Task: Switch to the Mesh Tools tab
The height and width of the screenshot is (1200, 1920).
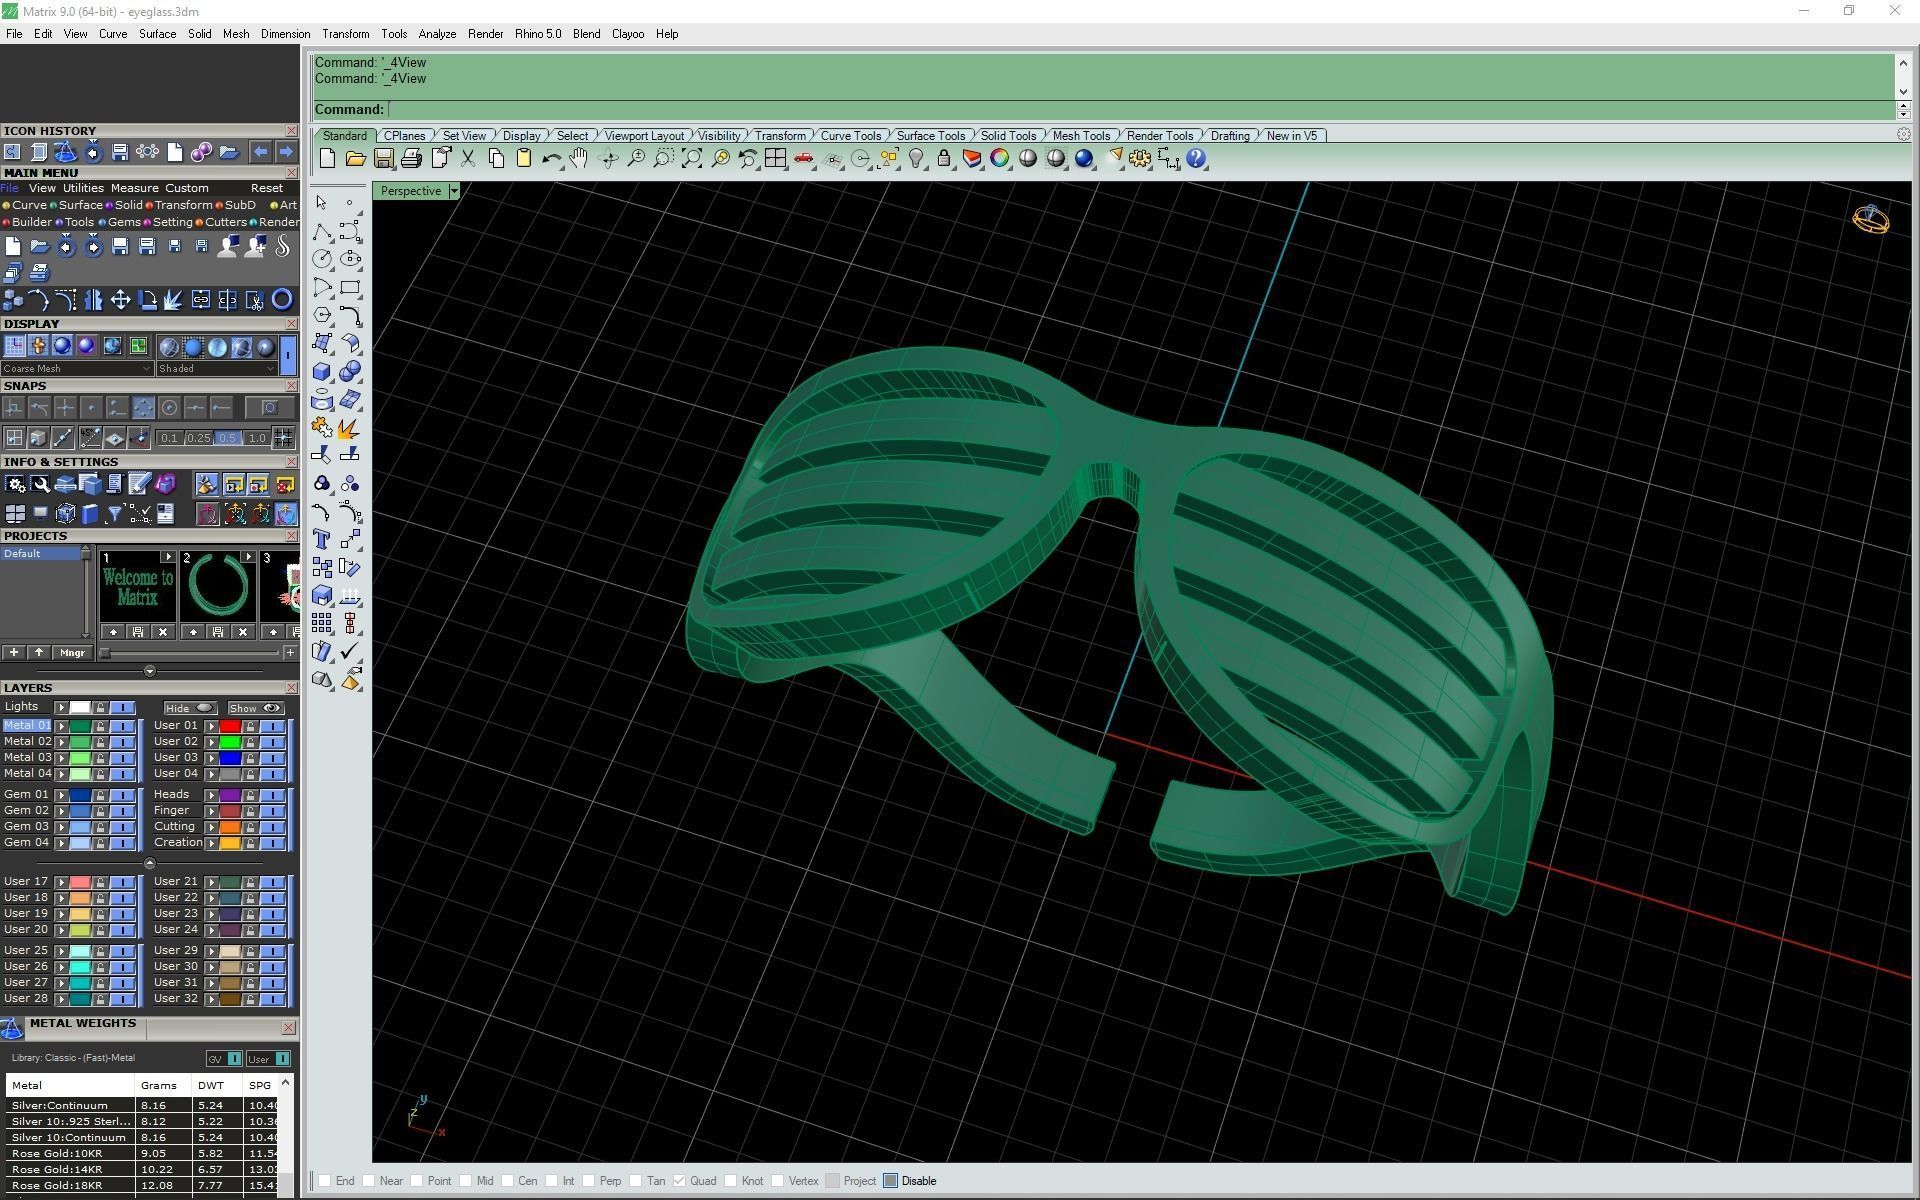Action: pos(1081,136)
